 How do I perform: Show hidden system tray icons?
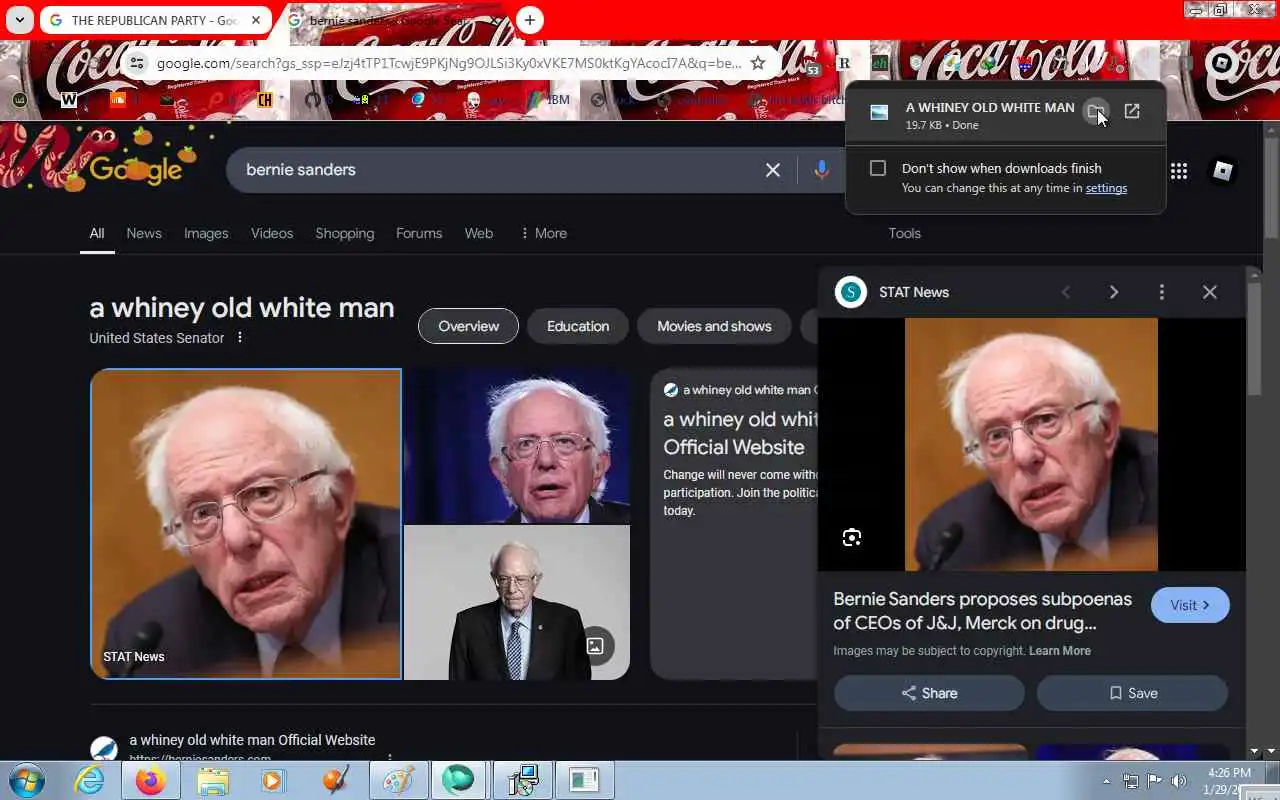coord(1107,781)
